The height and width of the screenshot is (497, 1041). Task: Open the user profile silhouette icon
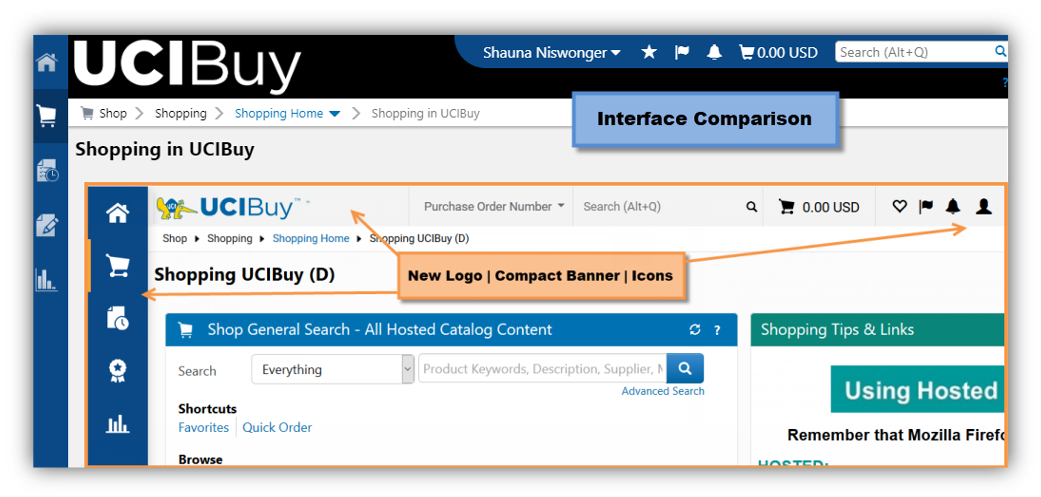(x=983, y=206)
